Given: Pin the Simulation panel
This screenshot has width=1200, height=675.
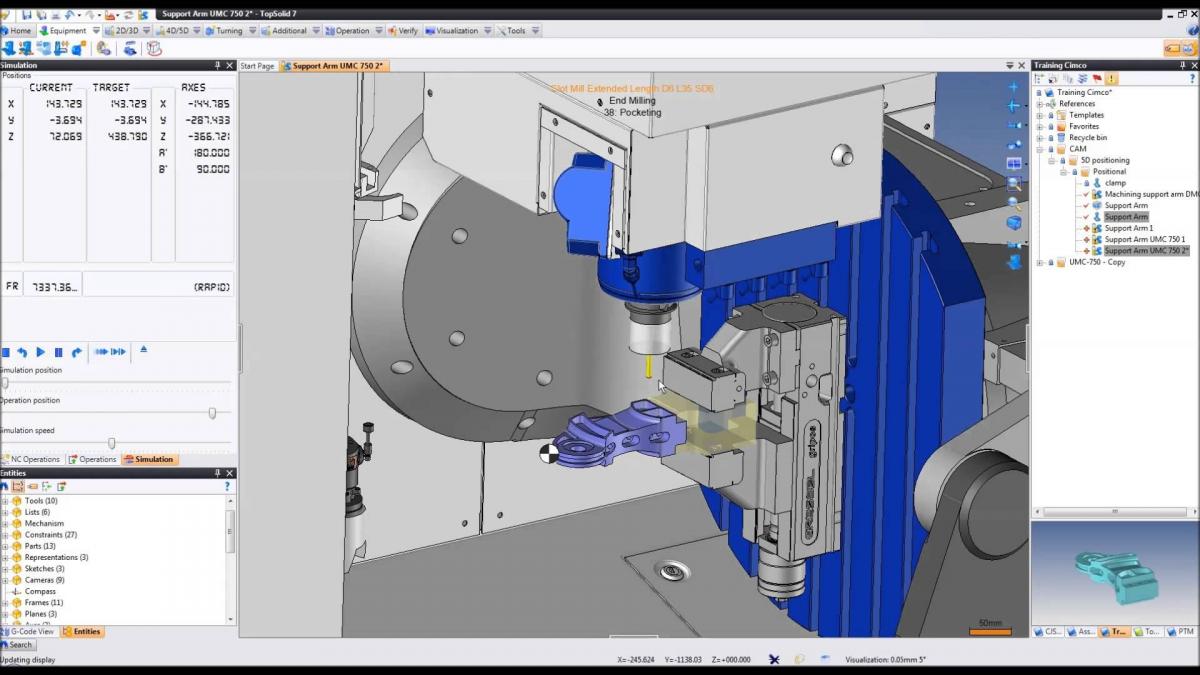Looking at the screenshot, I should pyautogui.click(x=218, y=65).
